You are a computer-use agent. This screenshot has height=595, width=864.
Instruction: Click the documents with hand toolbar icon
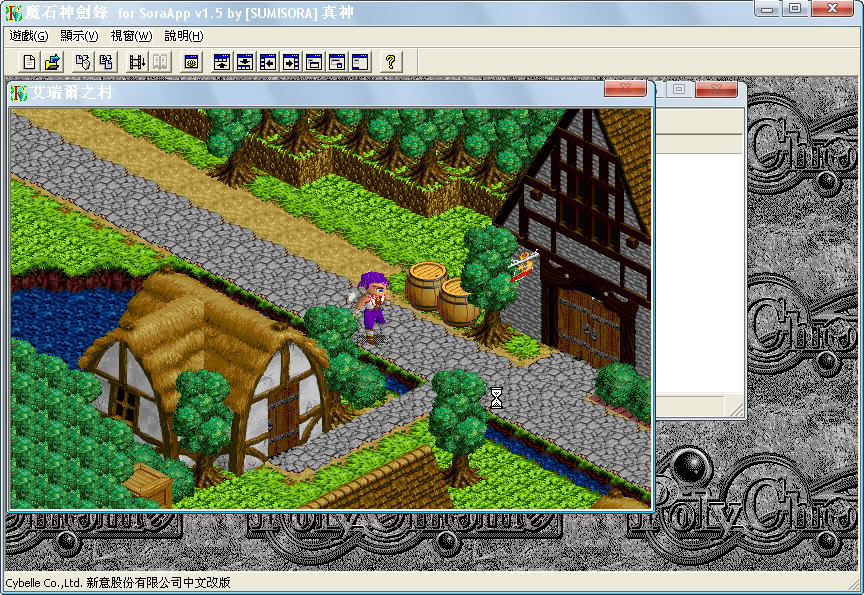pos(83,62)
